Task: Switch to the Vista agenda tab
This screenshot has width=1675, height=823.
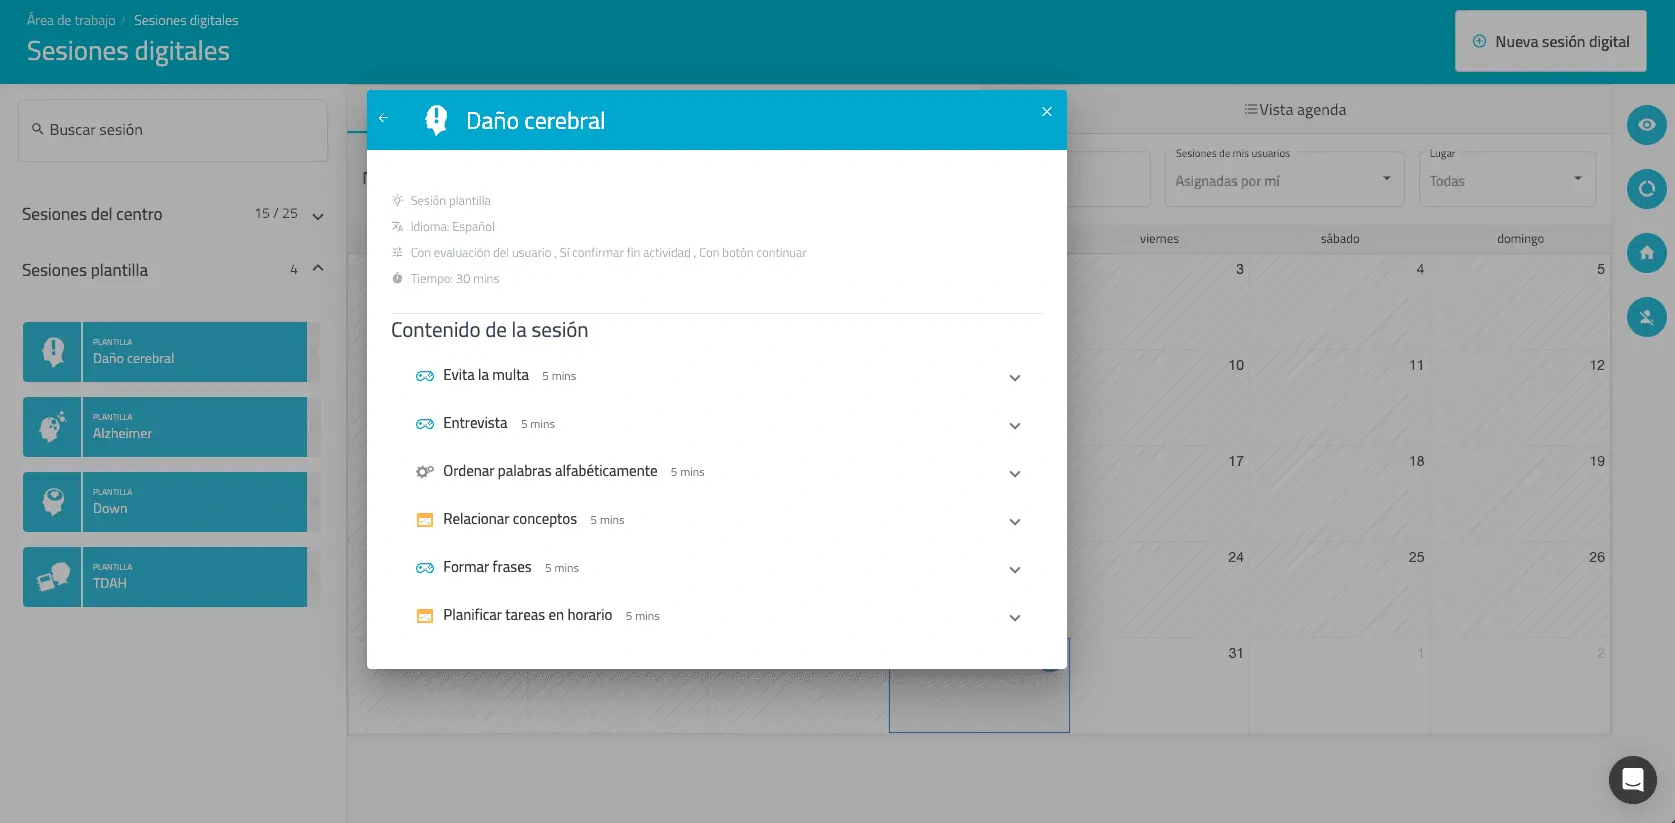Action: (1295, 110)
